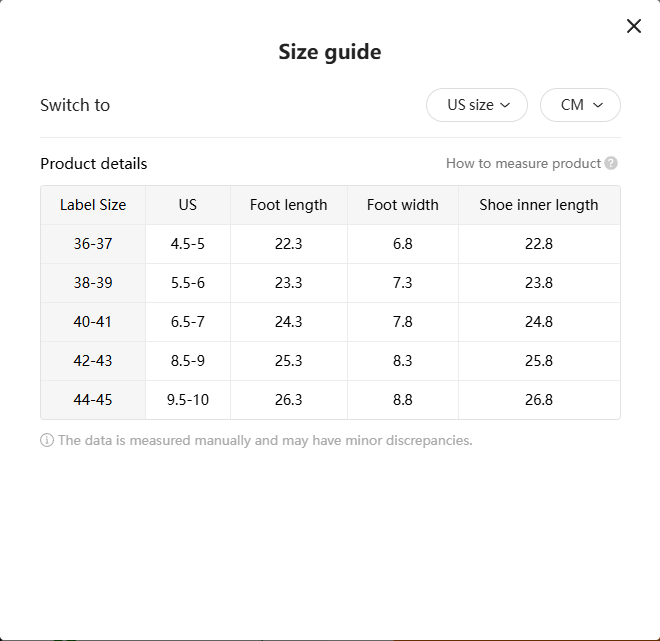Image resolution: width=660 pixels, height=641 pixels.
Task: Select the 42-43 label size cell
Action: click(x=93, y=361)
